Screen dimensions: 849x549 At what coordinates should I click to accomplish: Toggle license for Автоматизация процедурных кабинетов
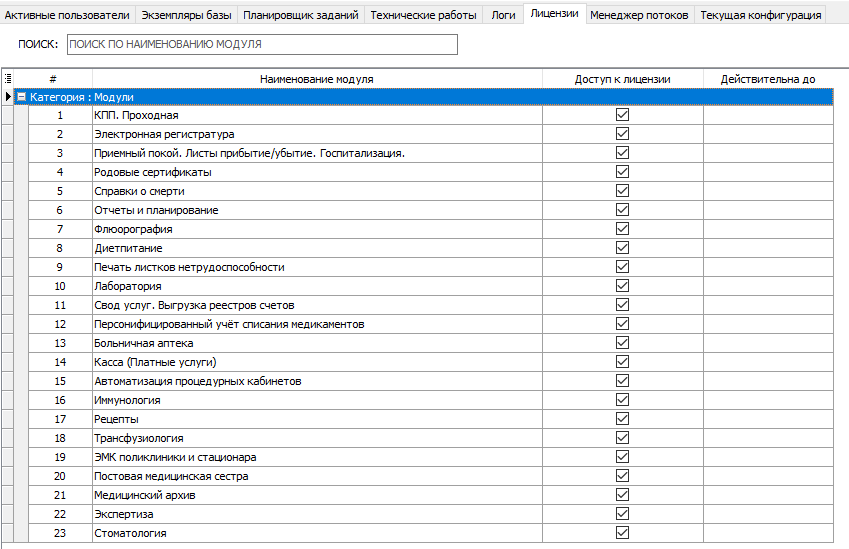[x=623, y=381]
